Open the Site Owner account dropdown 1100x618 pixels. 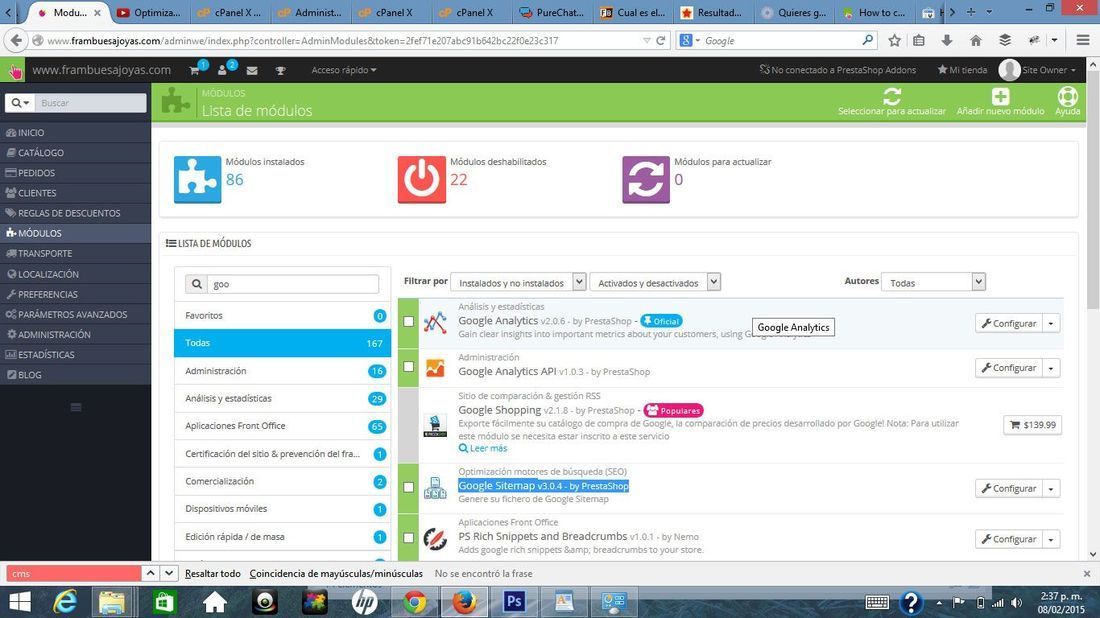(1038, 70)
